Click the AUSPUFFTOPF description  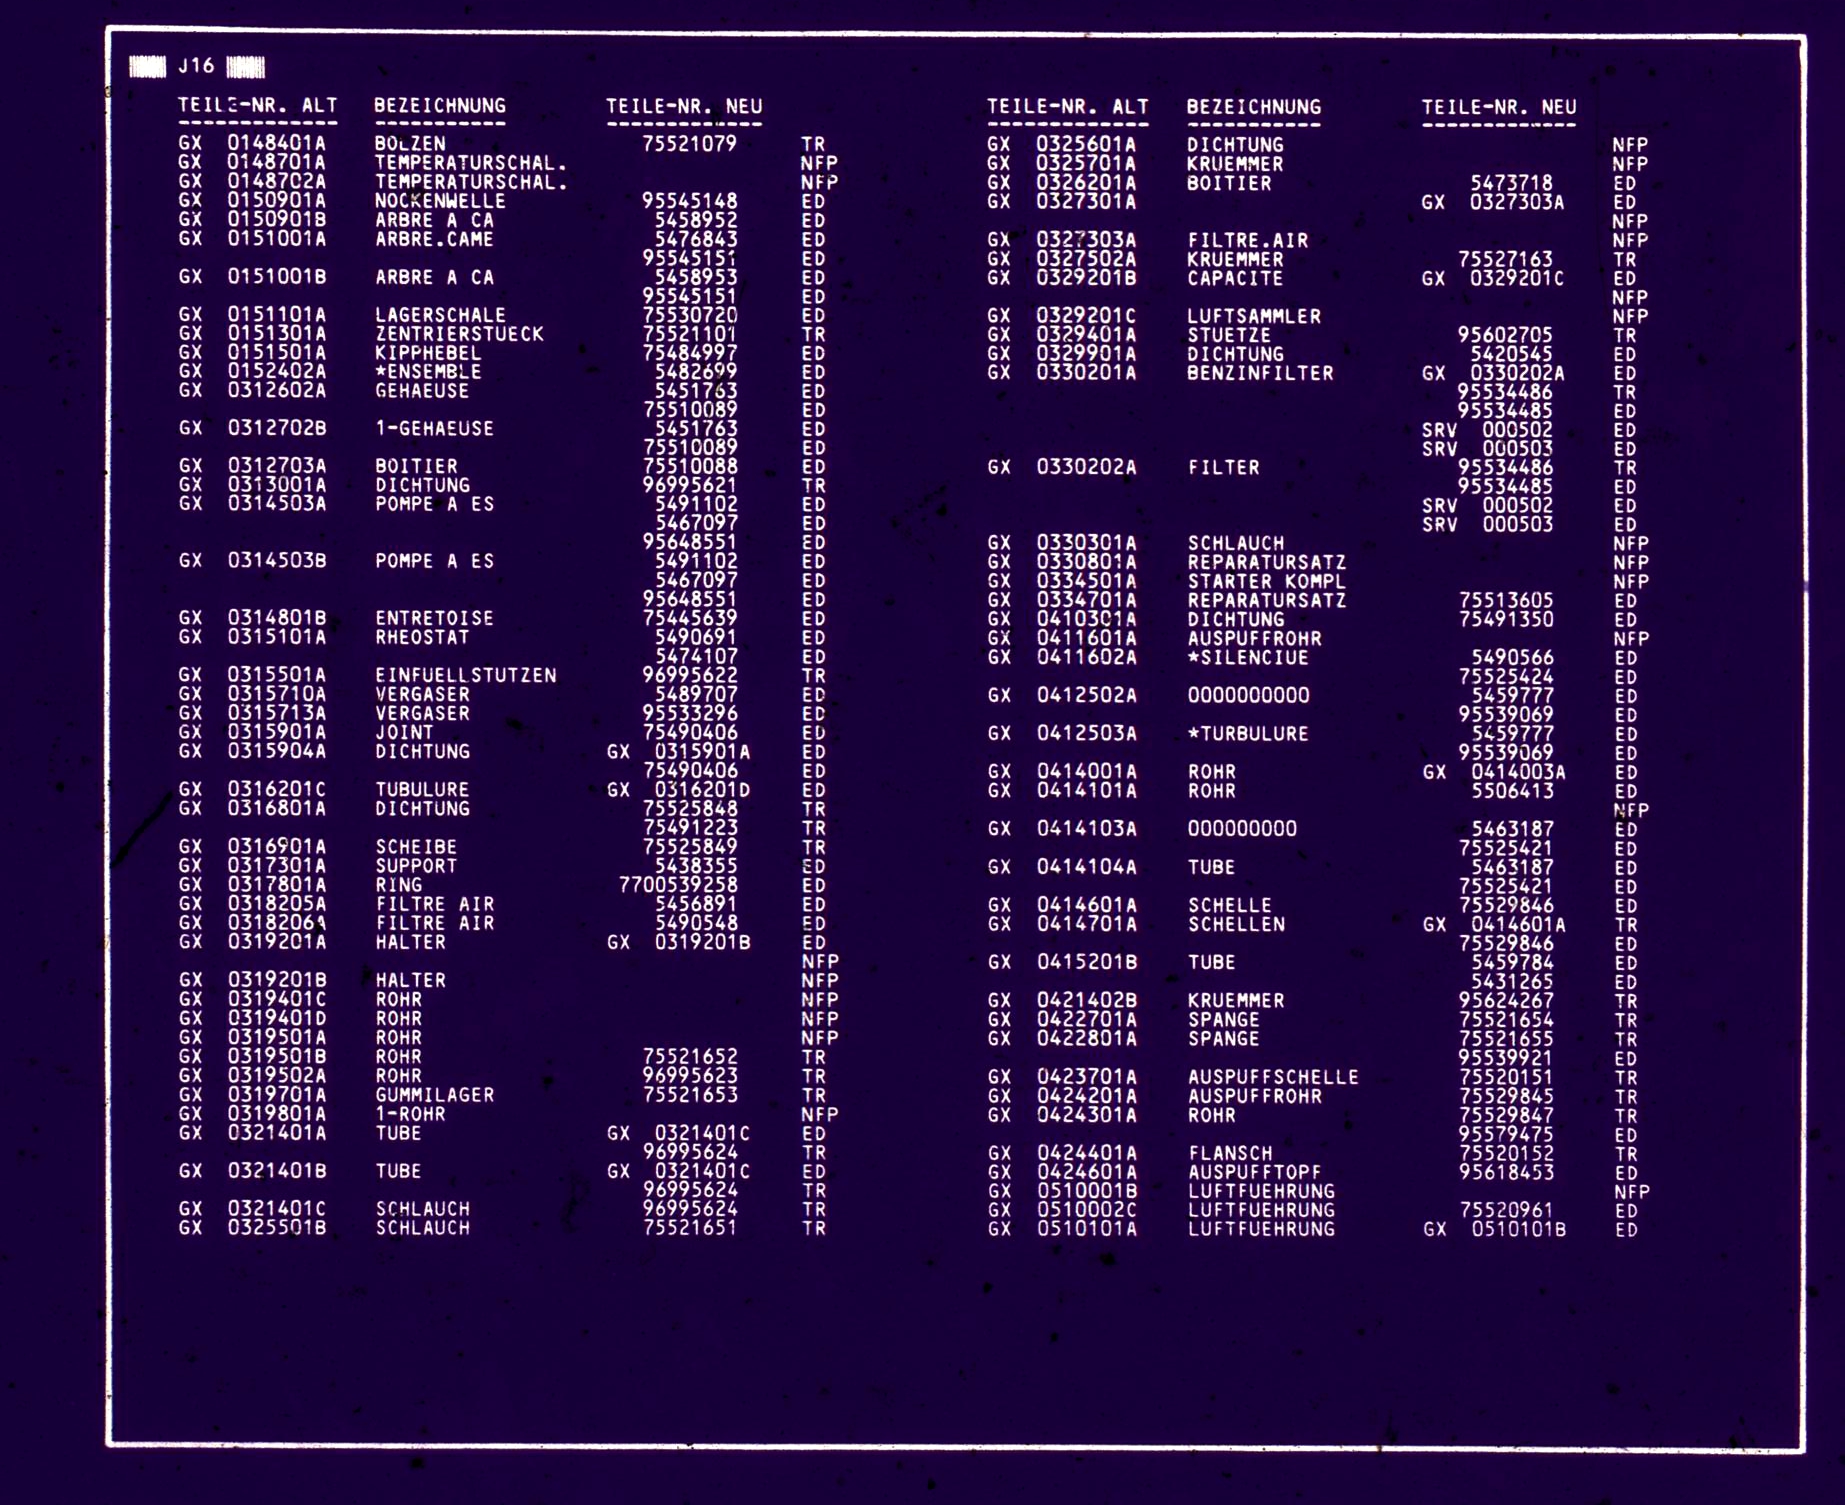(1254, 1172)
